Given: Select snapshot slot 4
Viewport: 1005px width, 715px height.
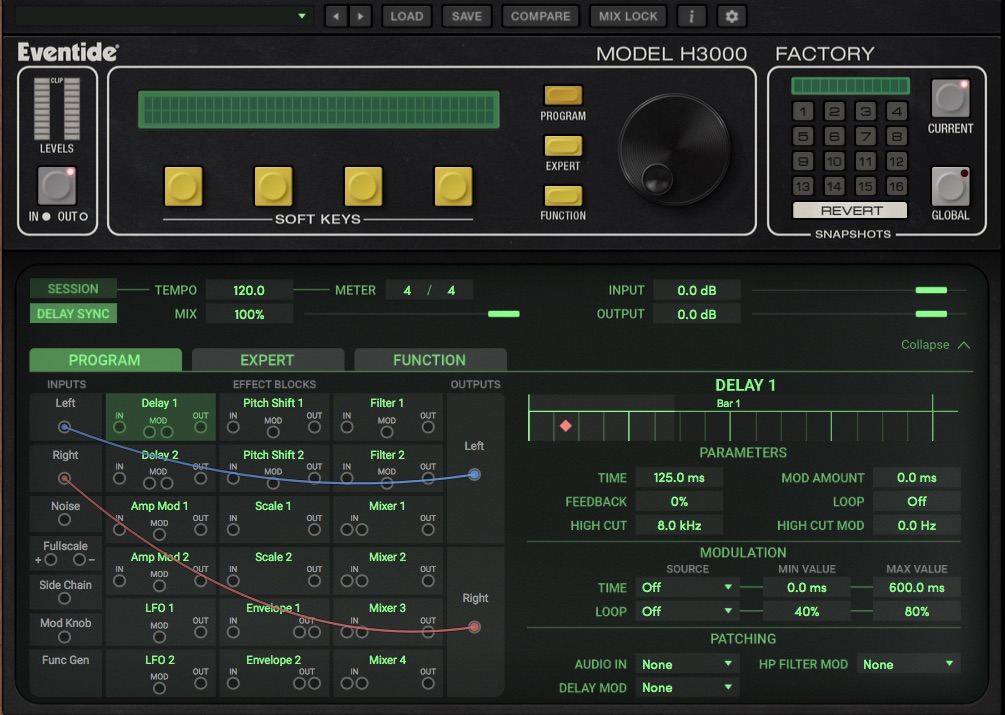Looking at the screenshot, I should coord(897,111).
